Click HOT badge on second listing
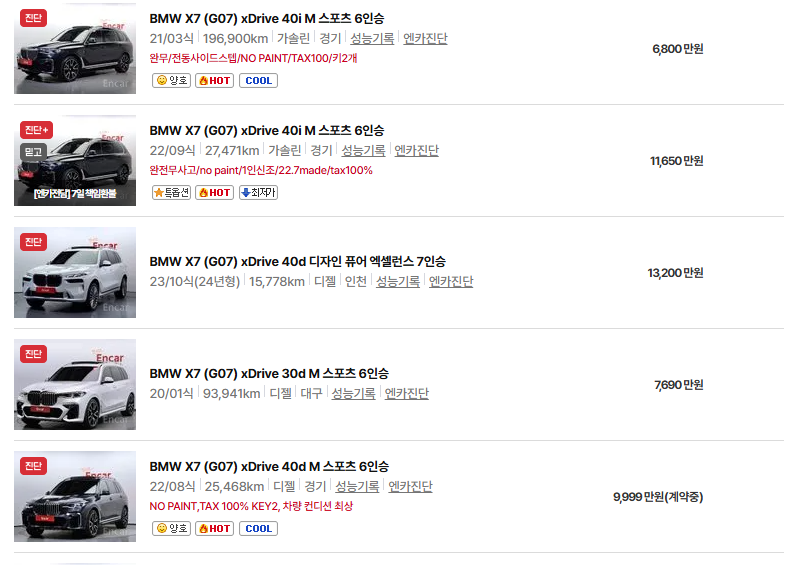 (214, 192)
